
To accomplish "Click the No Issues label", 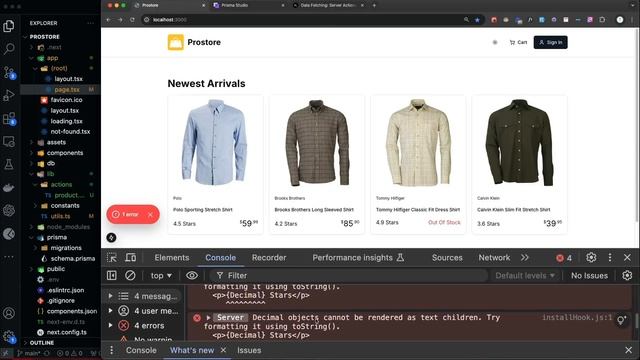I will [589, 276].
